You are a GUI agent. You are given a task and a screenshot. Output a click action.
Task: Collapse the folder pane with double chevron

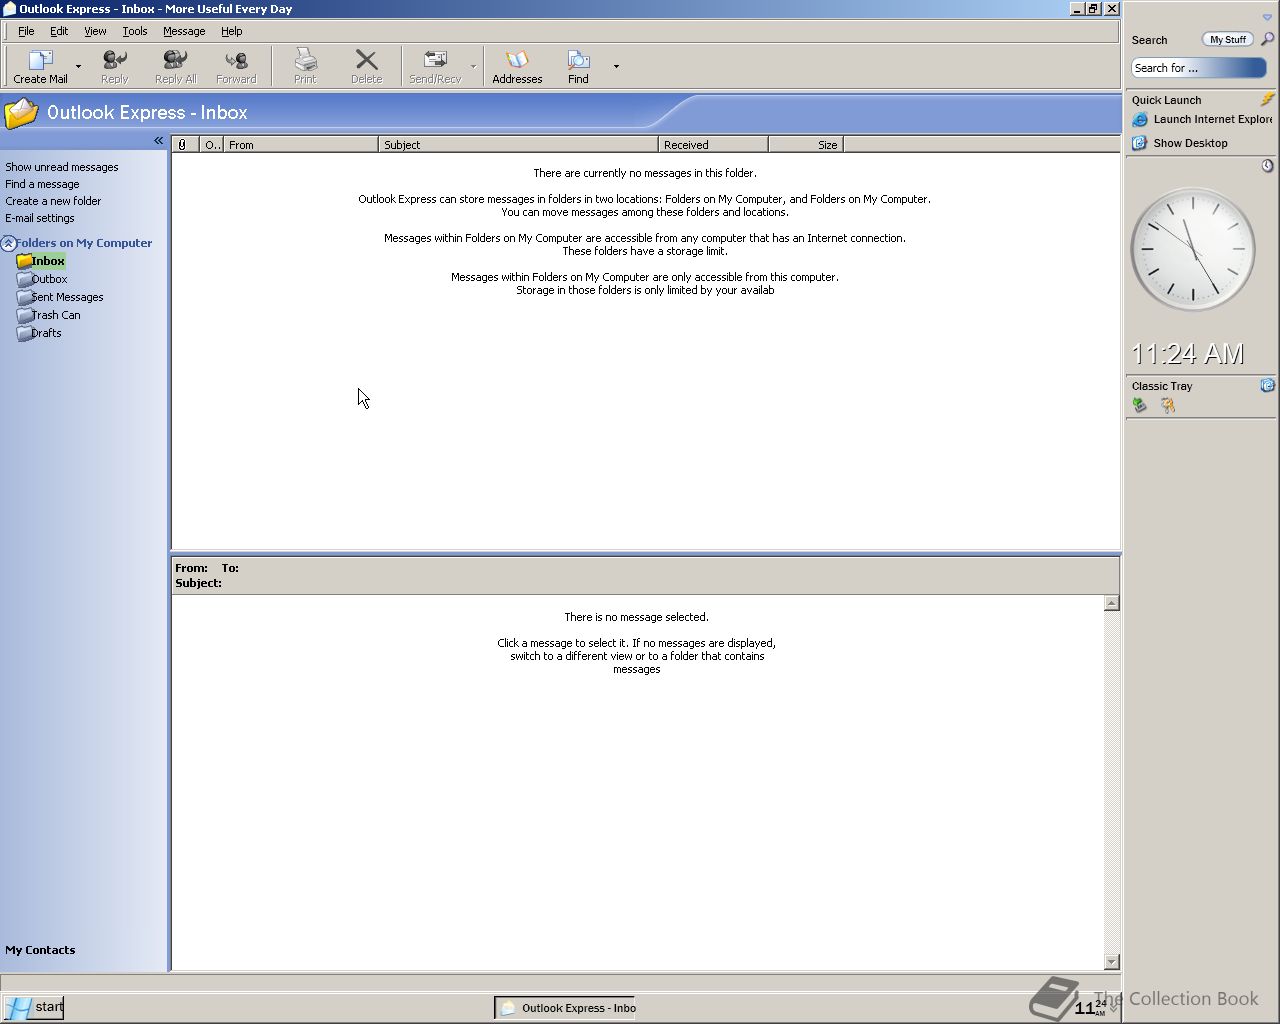[158, 141]
